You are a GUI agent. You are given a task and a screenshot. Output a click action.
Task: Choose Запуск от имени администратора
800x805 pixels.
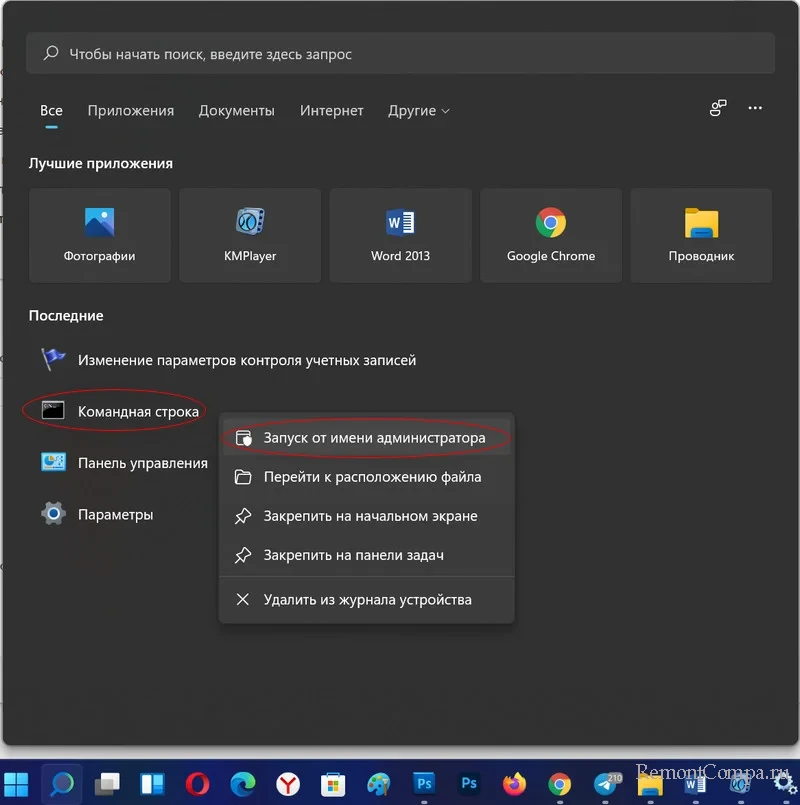[373, 438]
